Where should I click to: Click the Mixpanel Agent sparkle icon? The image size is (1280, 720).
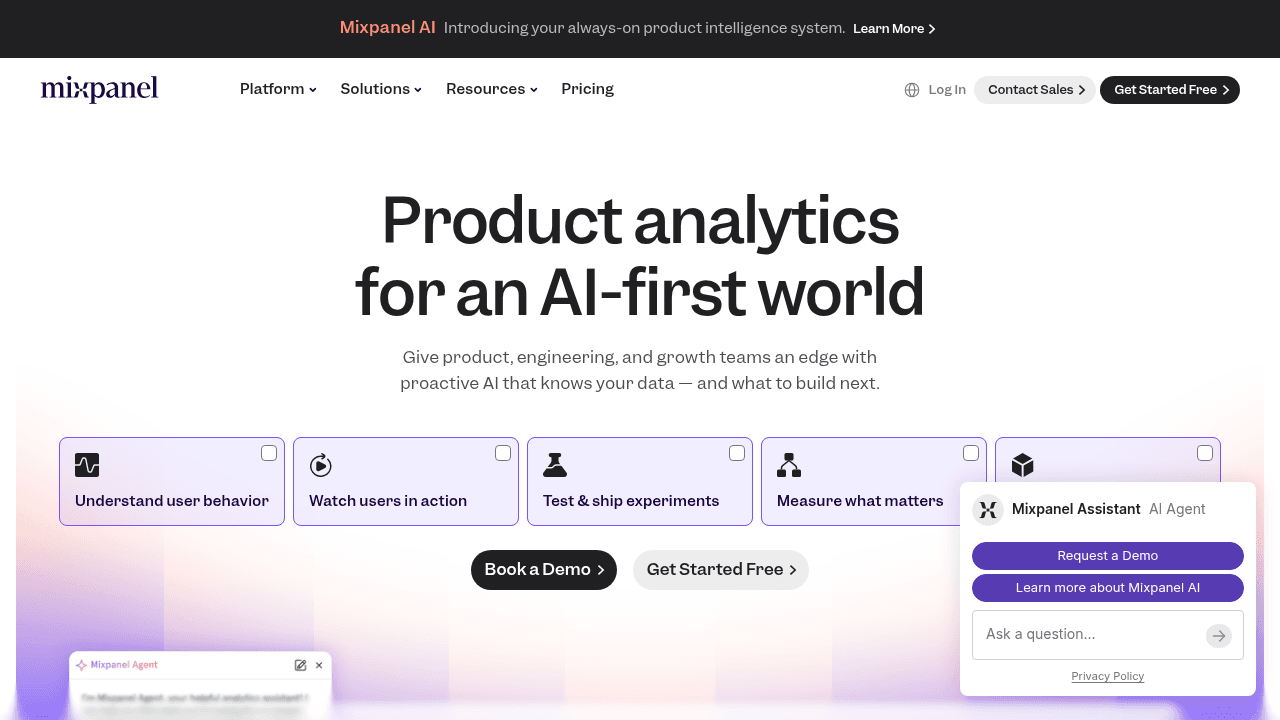(82, 665)
